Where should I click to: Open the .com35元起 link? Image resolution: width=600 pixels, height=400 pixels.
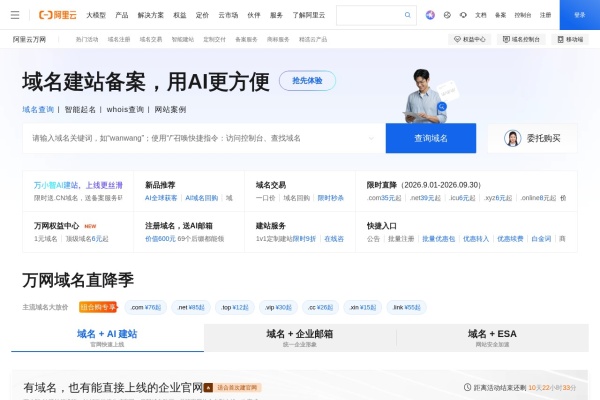tap(384, 198)
